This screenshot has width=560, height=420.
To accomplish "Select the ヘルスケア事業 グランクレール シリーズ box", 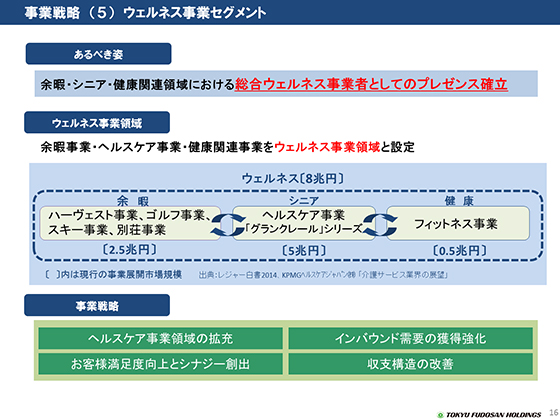I will pos(304,223).
